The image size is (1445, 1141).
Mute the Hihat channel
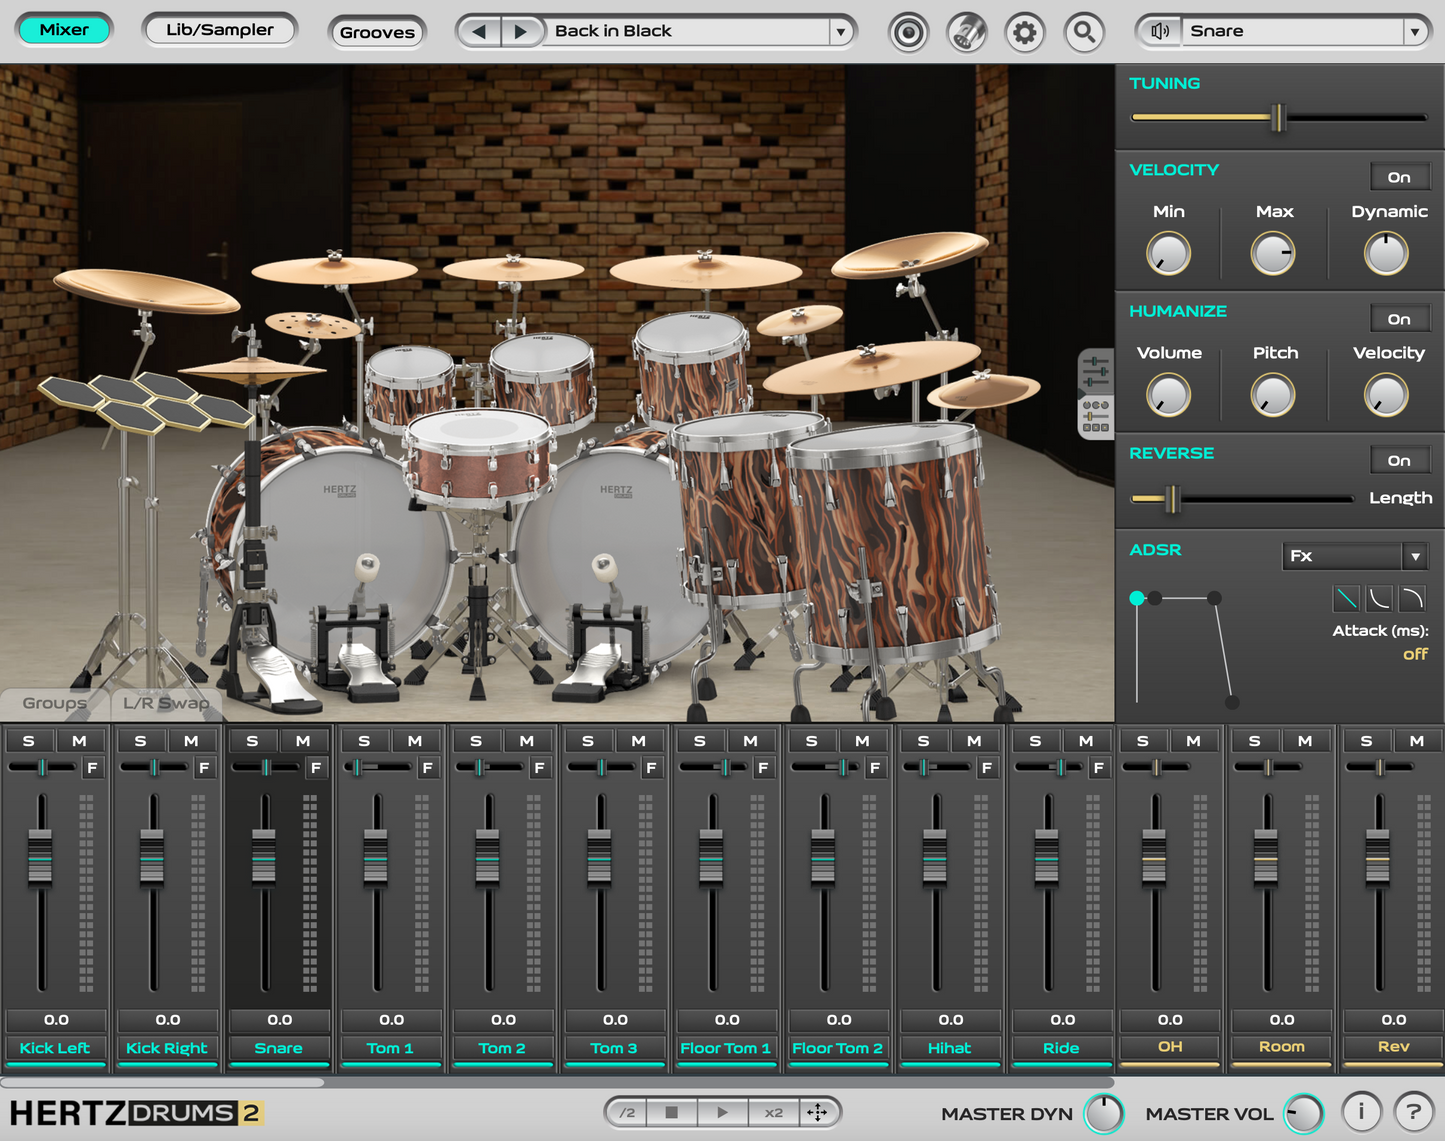click(975, 740)
